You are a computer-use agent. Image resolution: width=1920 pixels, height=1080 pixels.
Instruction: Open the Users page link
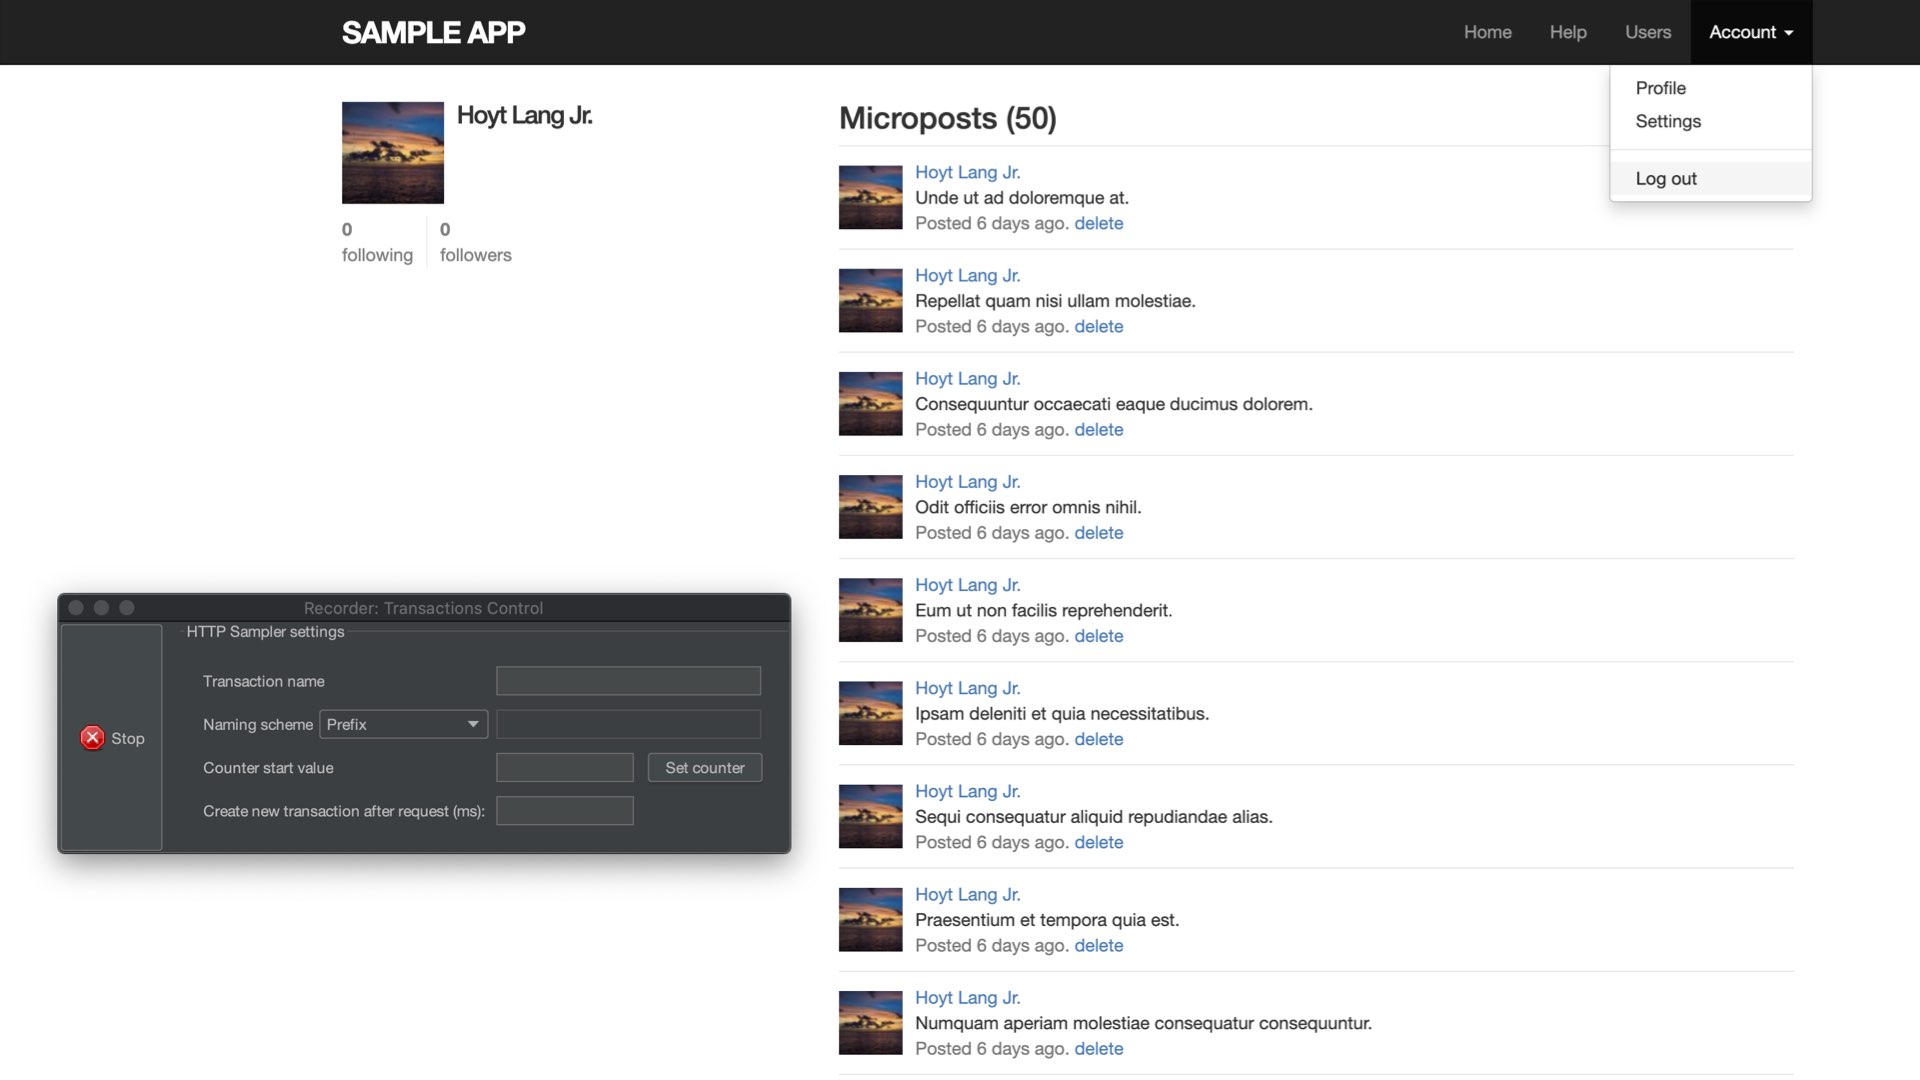pos(1647,32)
